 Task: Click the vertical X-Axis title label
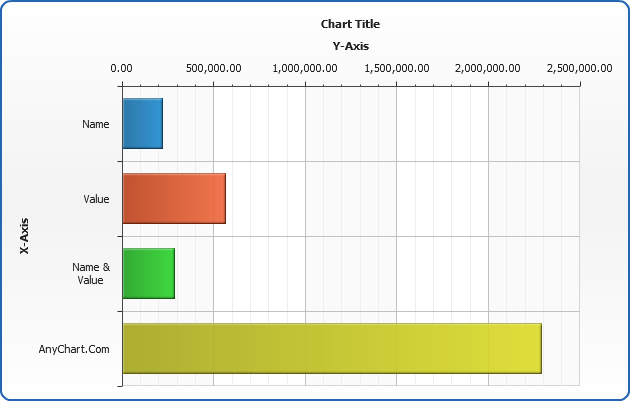click(x=24, y=236)
